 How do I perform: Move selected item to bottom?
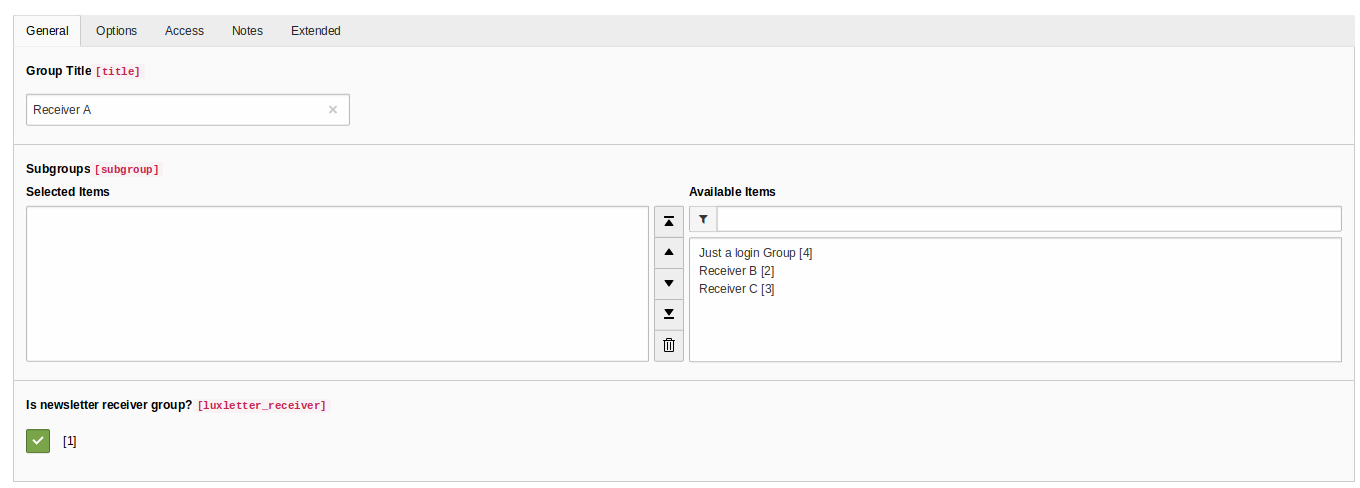(669, 314)
